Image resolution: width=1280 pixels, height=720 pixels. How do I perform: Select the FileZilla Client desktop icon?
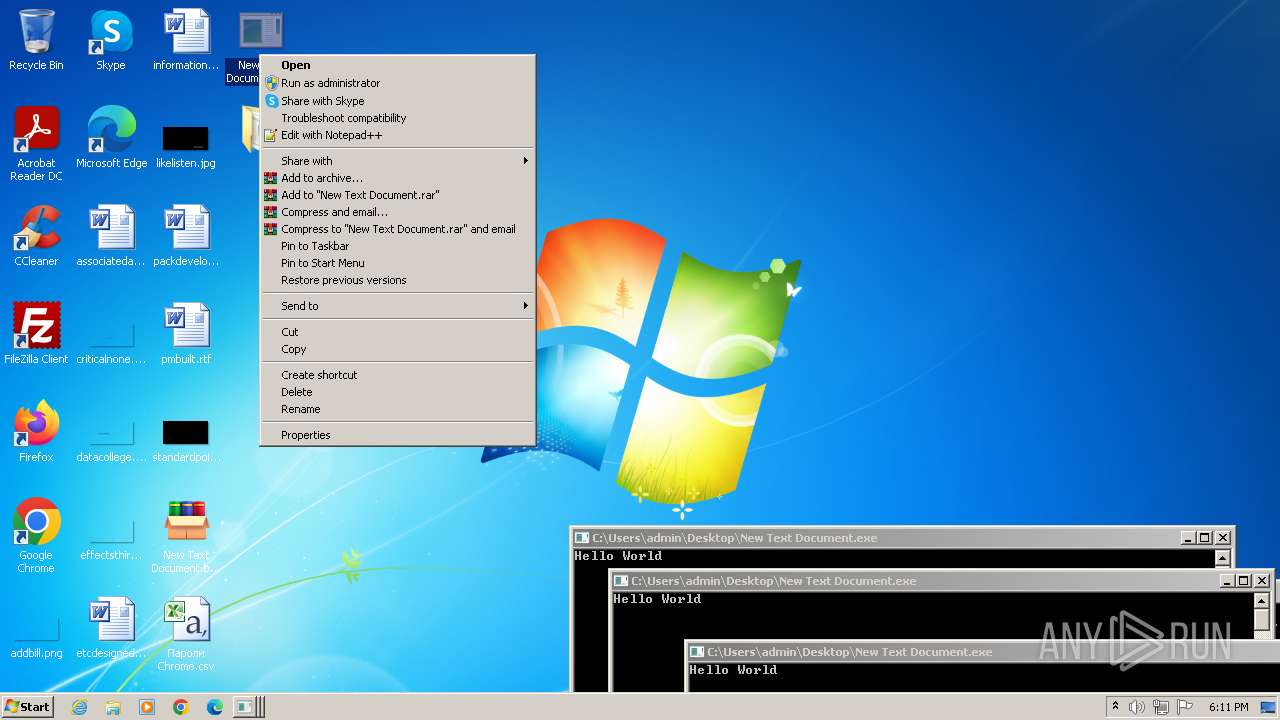tap(36, 334)
